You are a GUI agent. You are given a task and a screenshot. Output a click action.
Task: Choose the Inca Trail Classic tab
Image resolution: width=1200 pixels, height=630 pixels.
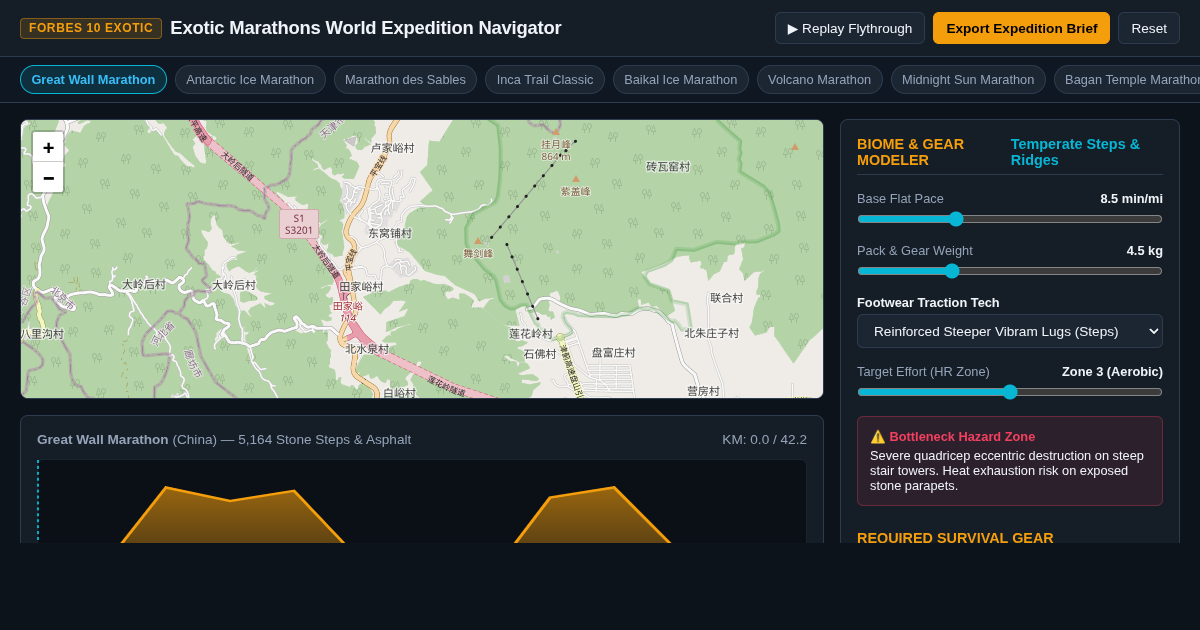545,80
